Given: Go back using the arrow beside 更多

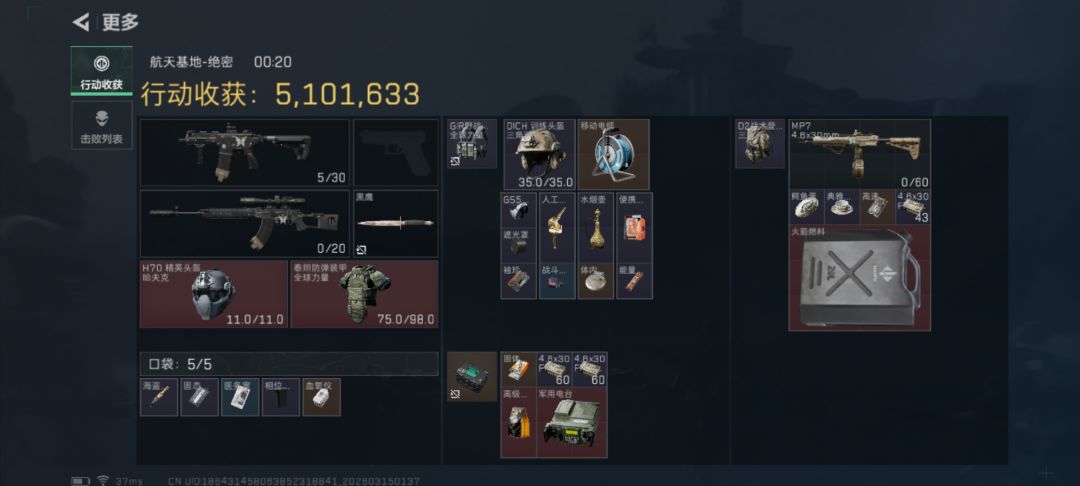Looking at the screenshot, I should click(81, 23).
